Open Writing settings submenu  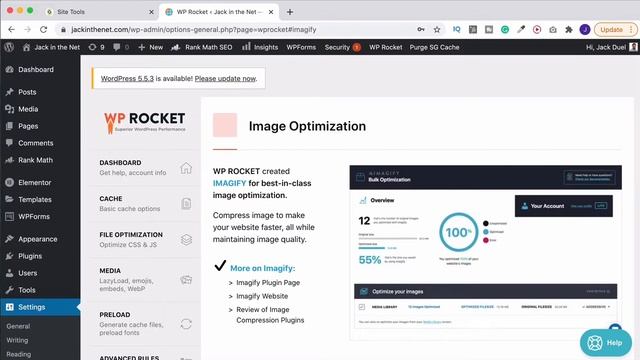click(x=17, y=340)
